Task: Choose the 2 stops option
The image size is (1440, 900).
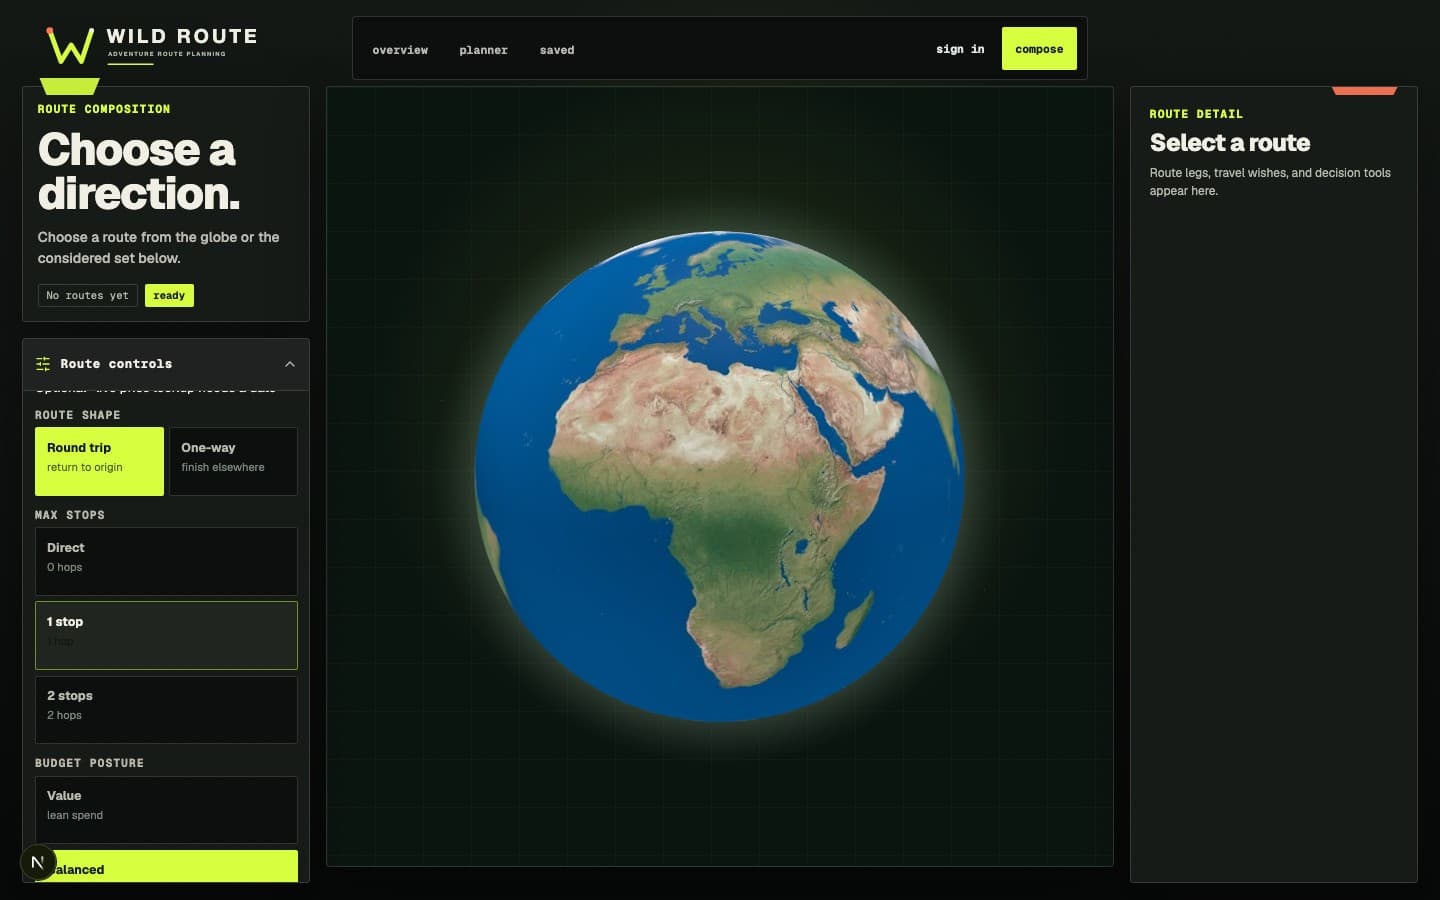Action: click(x=166, y=709)
